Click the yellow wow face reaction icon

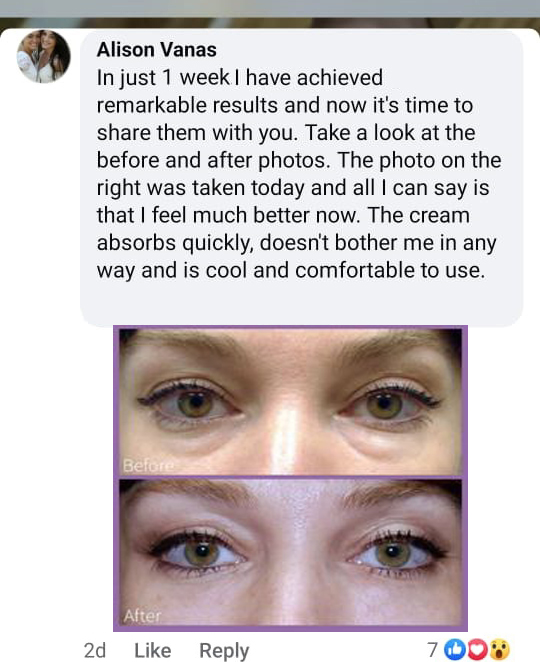499,650
